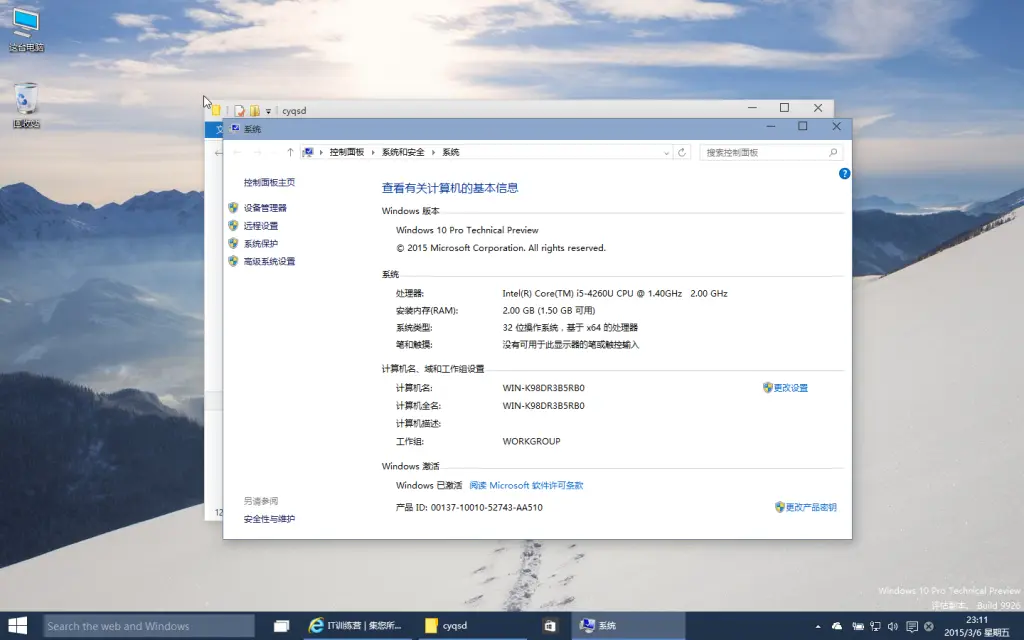
Task: Maximize the System (系统) window
Action: (x=803, y=127)
